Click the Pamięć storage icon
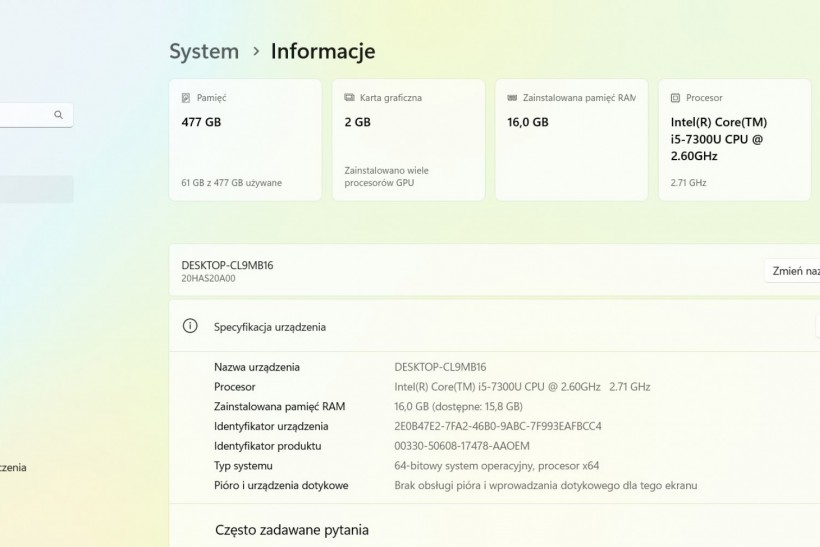The height and width of the screenshot is (547, 820). [x=186, y=98]
